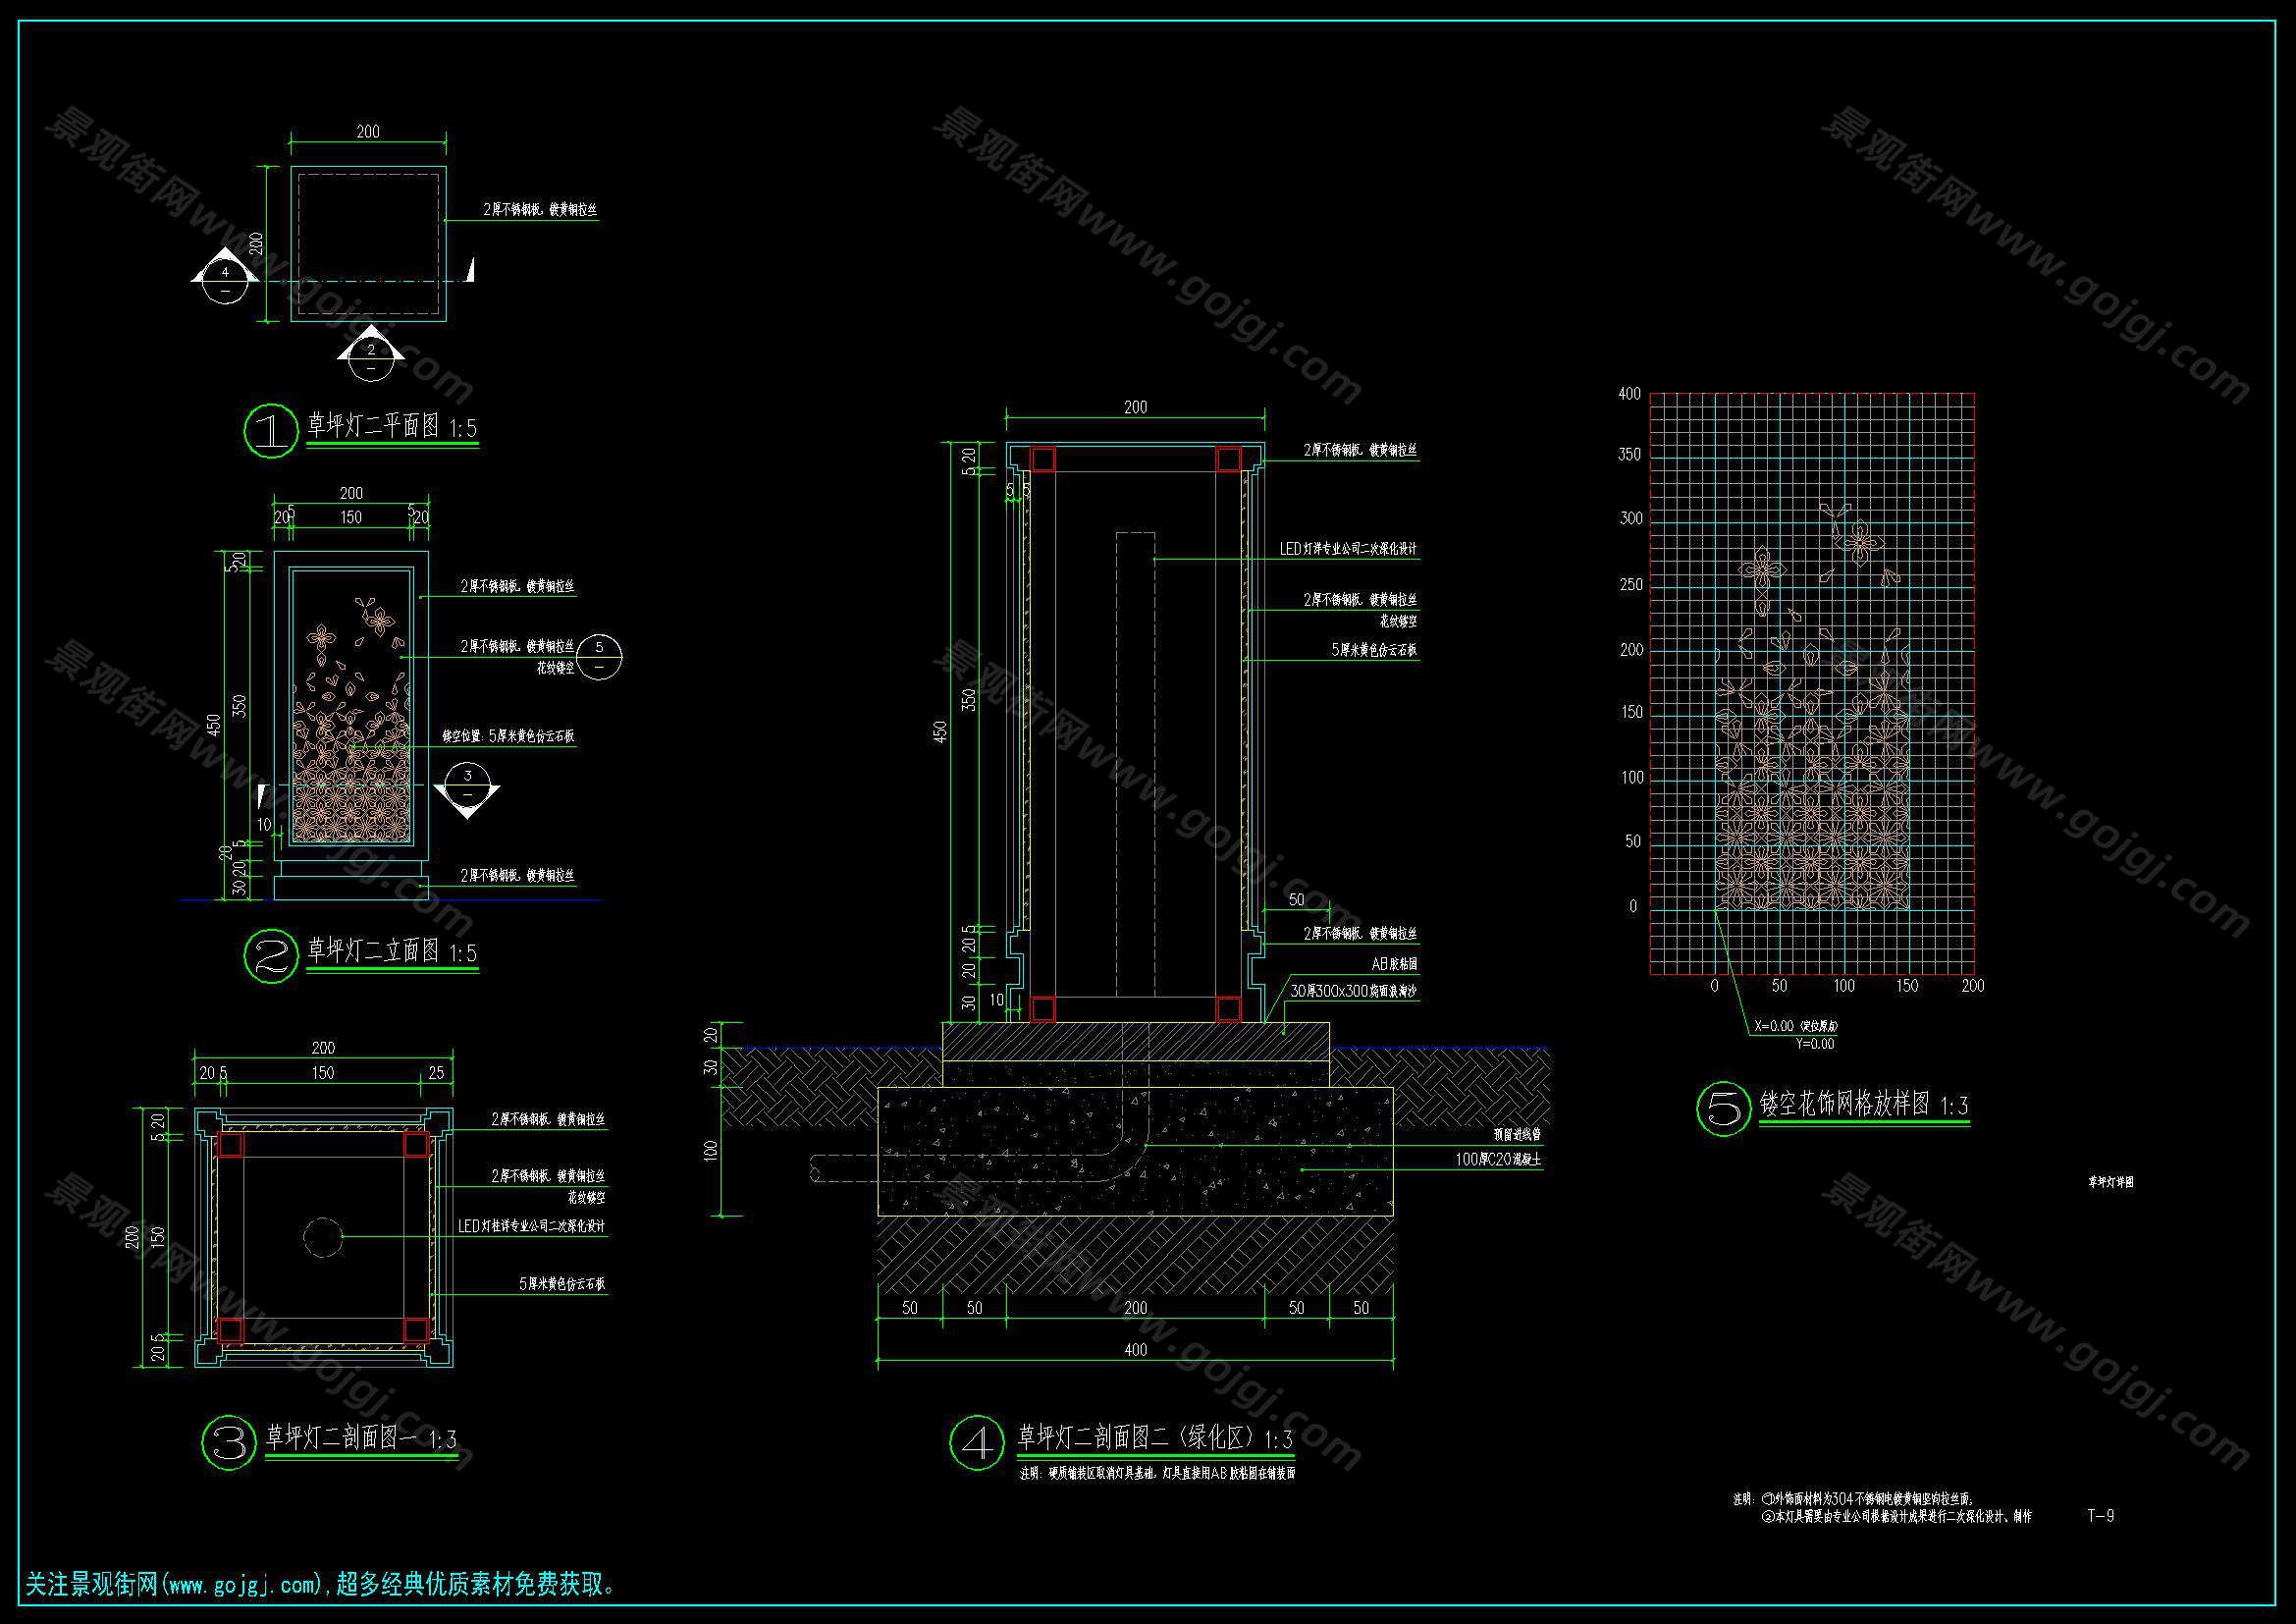Select section cut symbol 4 on plan view
Viewport: 2296px width, 1624px height.
tap(225, 280)
